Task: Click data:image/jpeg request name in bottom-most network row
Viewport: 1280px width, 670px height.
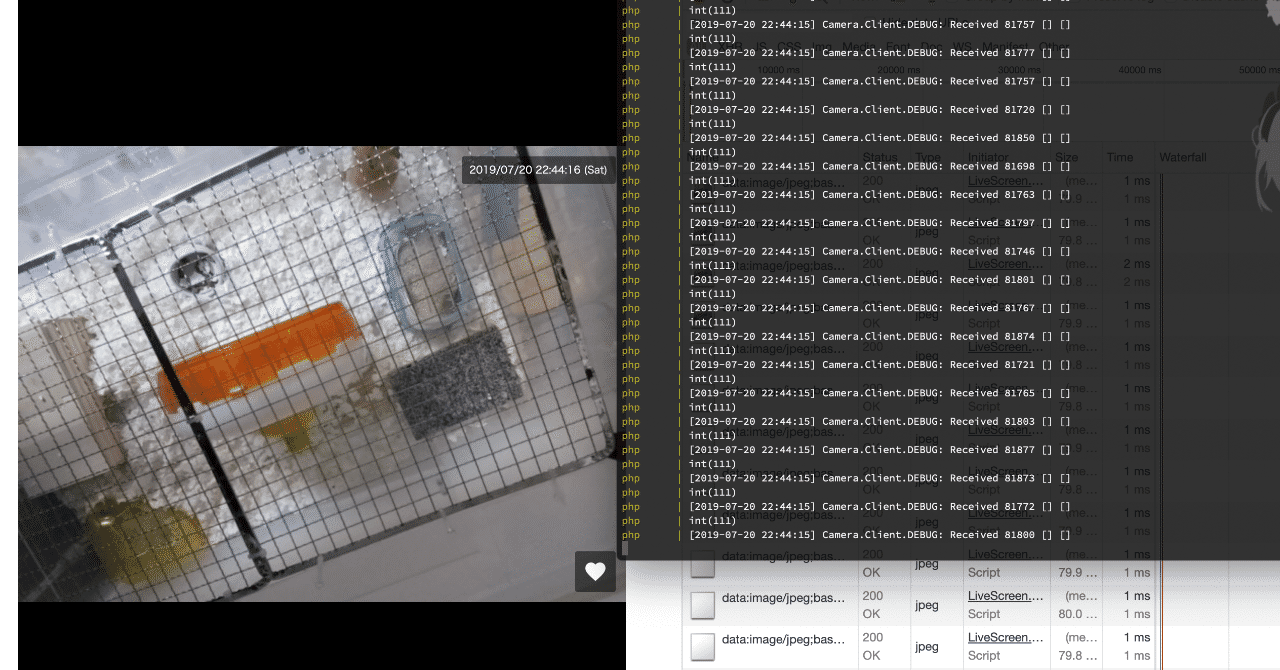Action: (x=783, y=639)
